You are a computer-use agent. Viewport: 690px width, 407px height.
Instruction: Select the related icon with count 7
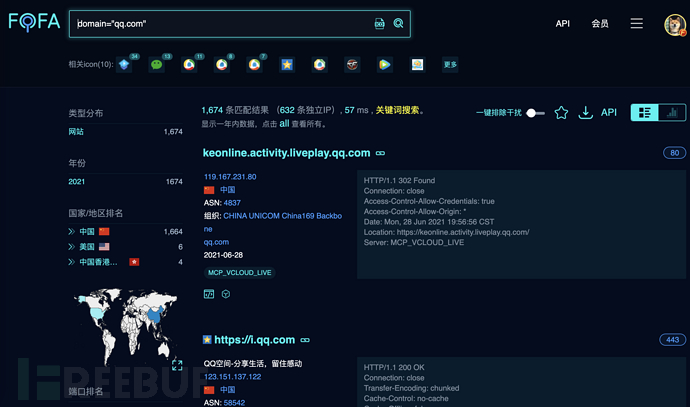[254, 65]
